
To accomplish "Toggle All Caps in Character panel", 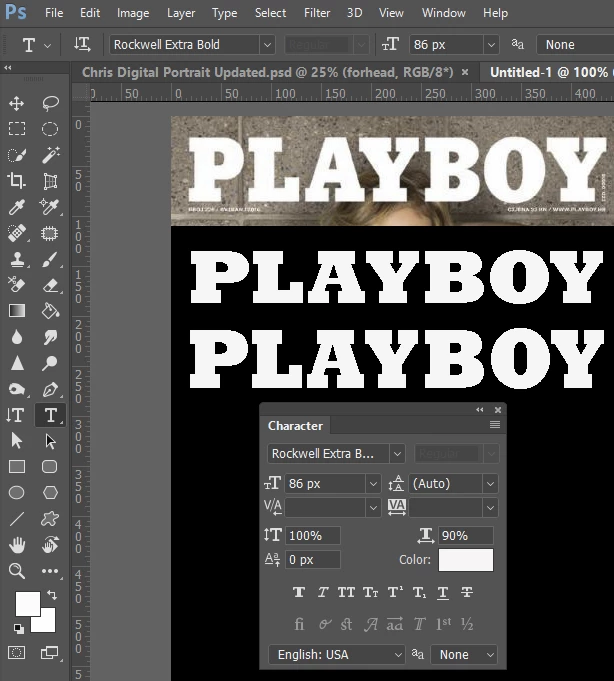I will [x=346, y=592].
